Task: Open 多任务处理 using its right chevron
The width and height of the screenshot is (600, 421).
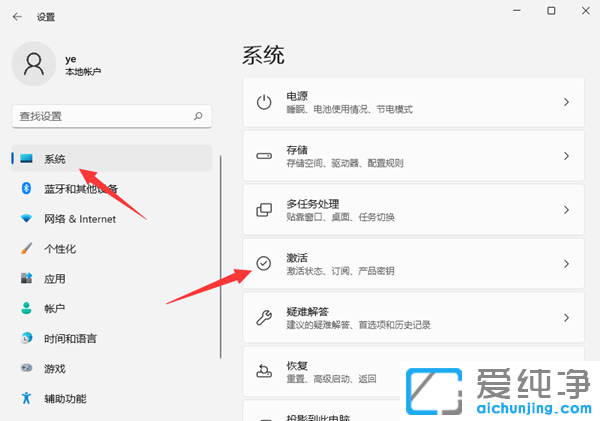Action: (x=566, y=210)
